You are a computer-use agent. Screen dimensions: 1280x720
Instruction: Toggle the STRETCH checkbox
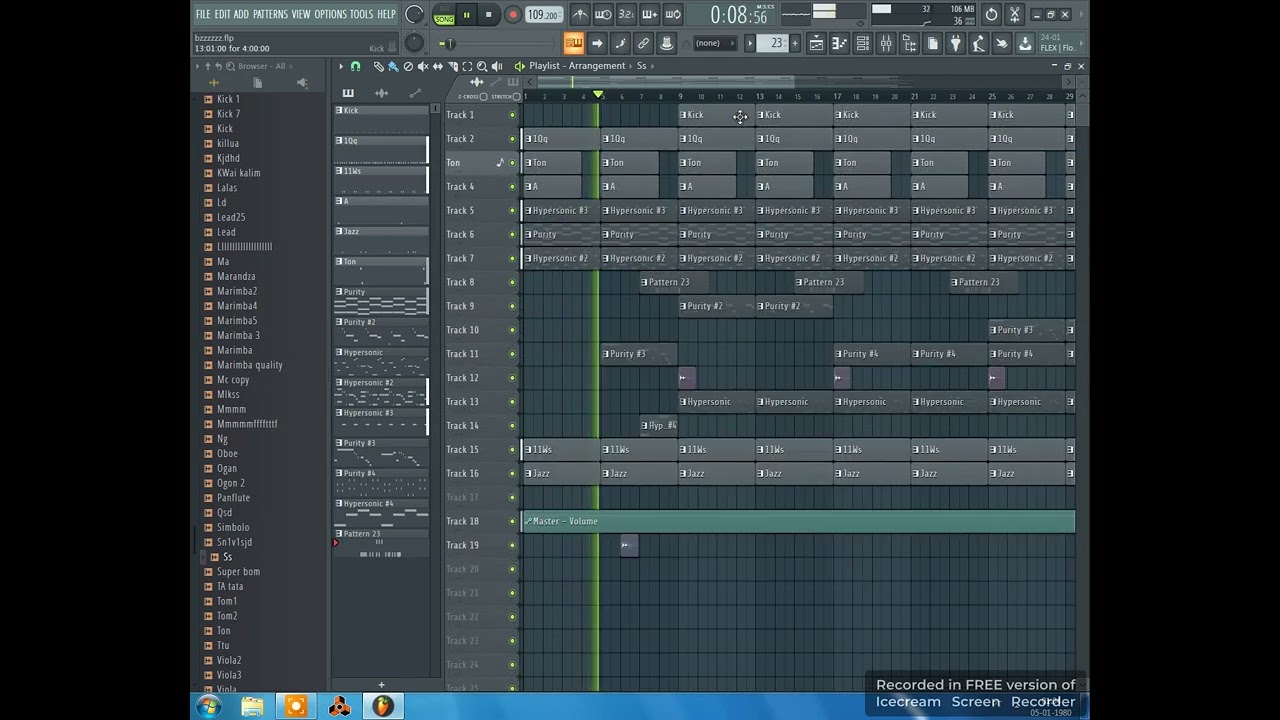(517, 97)
